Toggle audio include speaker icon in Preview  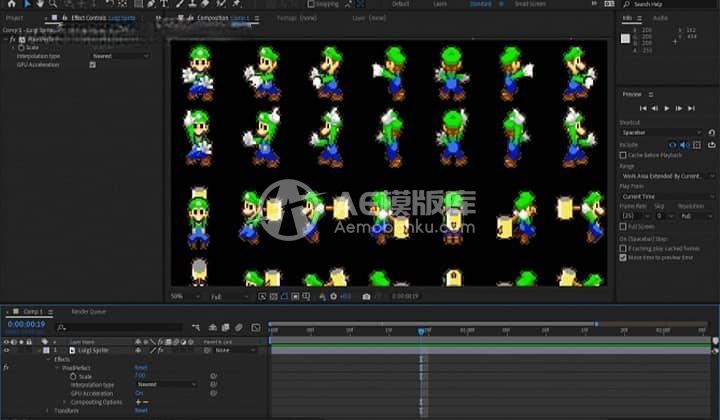click(685, 145)
